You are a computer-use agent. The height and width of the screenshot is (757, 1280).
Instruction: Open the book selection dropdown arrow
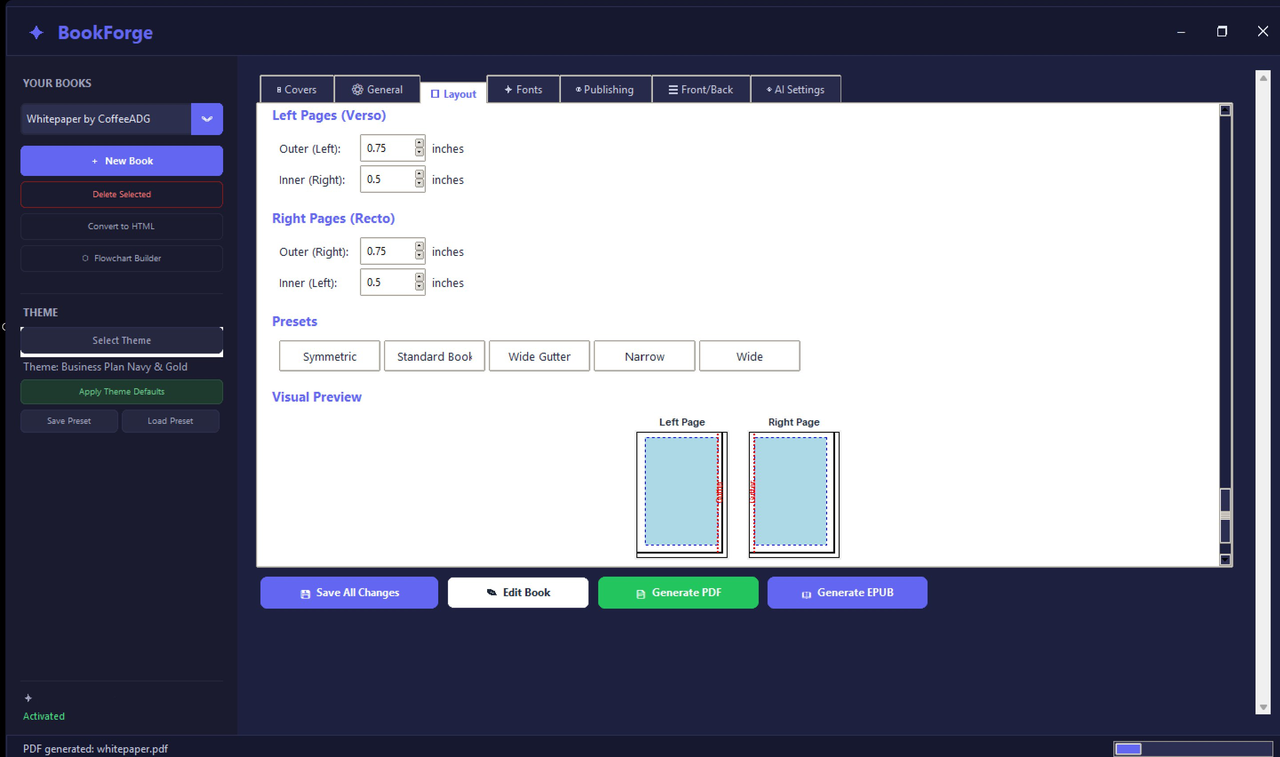[x=207, y=119]
